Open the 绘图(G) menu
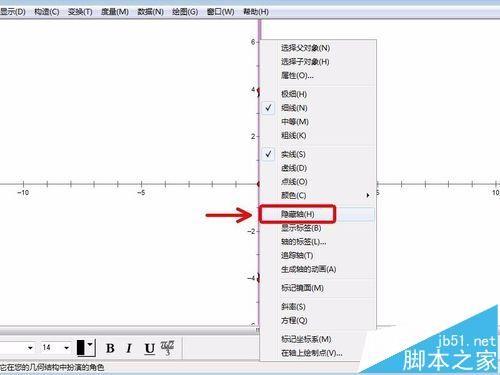Screen dimensions: 500x375 [185, 12]
